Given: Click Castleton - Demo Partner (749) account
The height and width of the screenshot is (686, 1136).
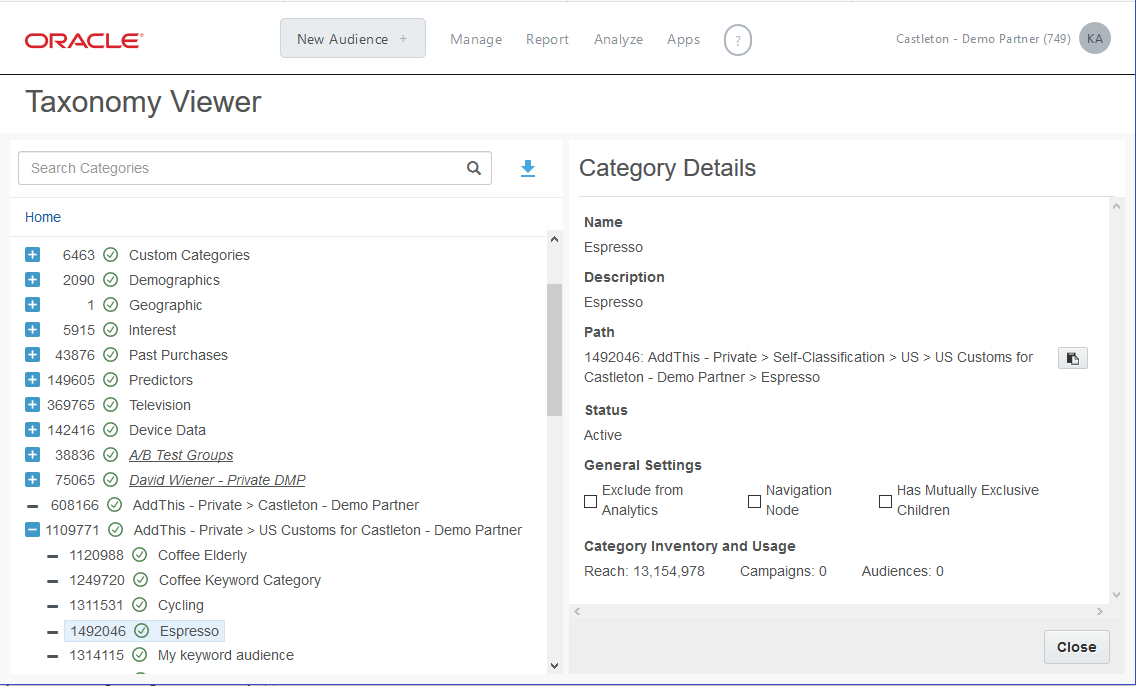Looking at the screenshot, I should (x=983, y=39).
